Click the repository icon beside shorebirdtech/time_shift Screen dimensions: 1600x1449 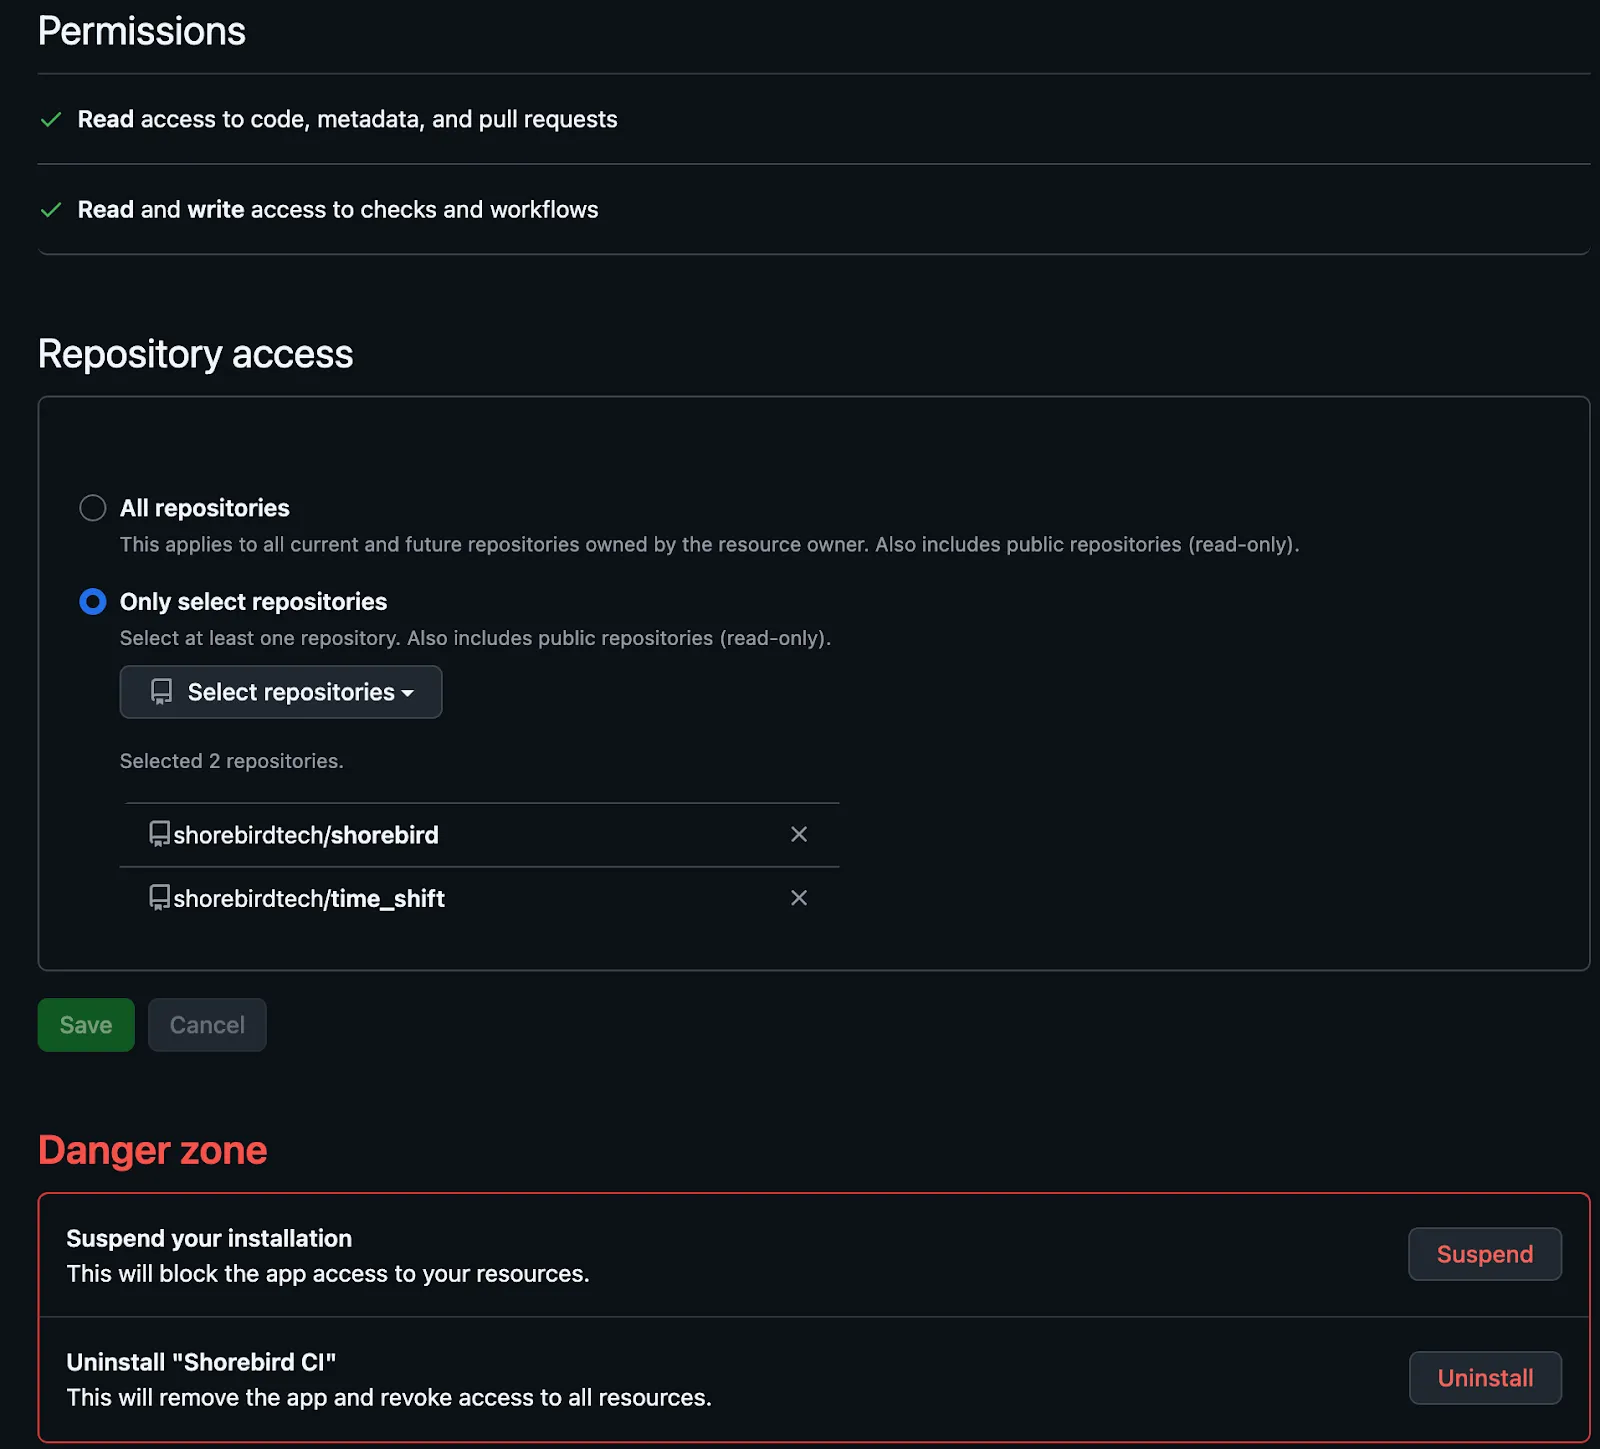pos(160,898)
